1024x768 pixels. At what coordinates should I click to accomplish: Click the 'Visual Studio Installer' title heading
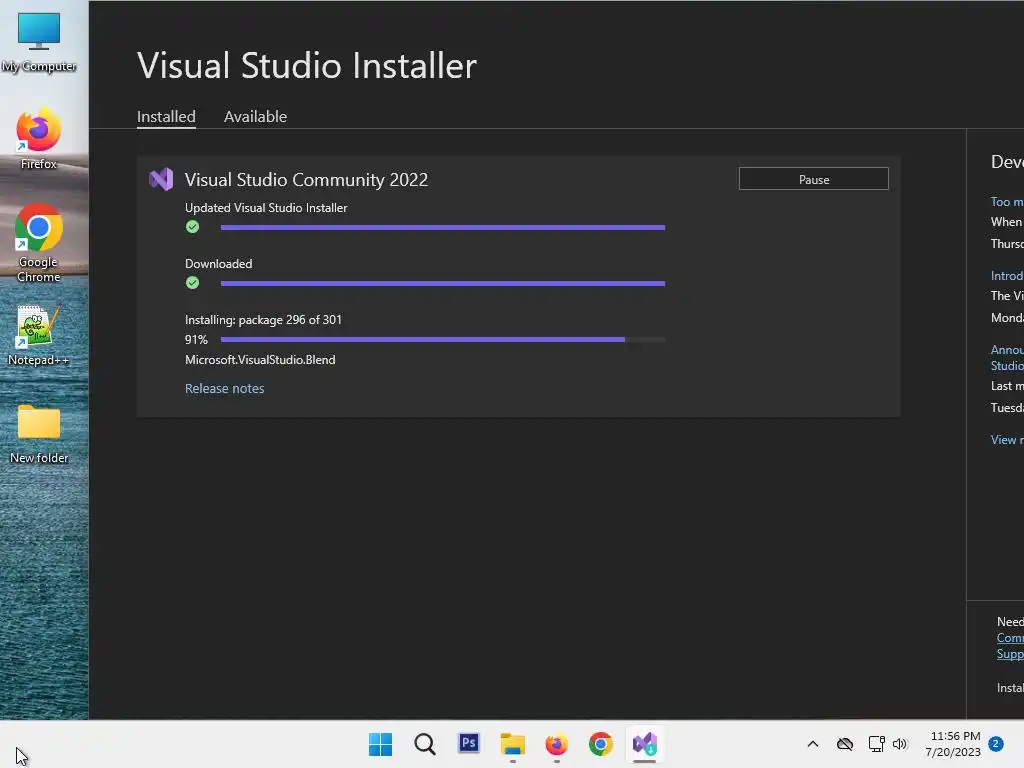307,65
